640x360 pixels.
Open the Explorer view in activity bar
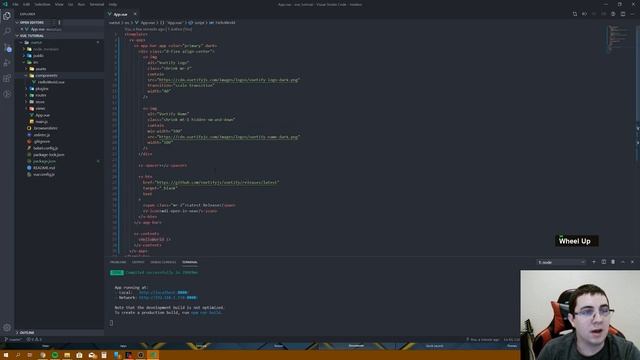tap(7, 16)
